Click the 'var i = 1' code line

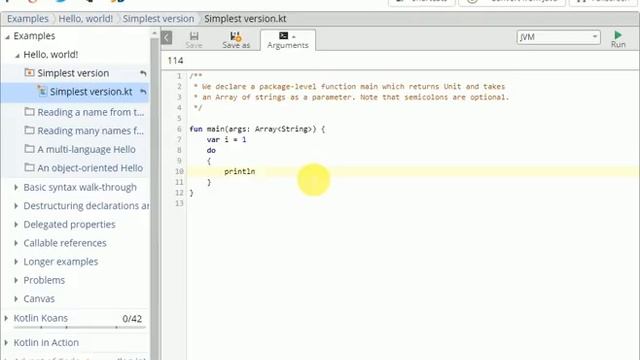226,140
